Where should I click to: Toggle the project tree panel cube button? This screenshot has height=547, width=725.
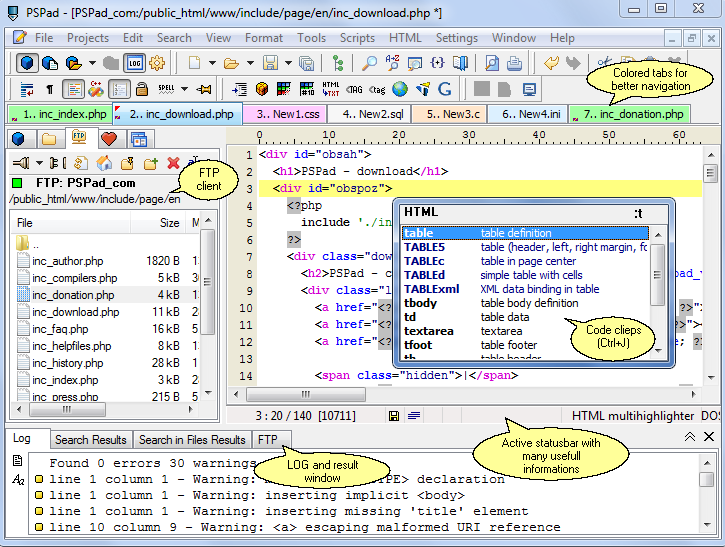coord(27,62)
